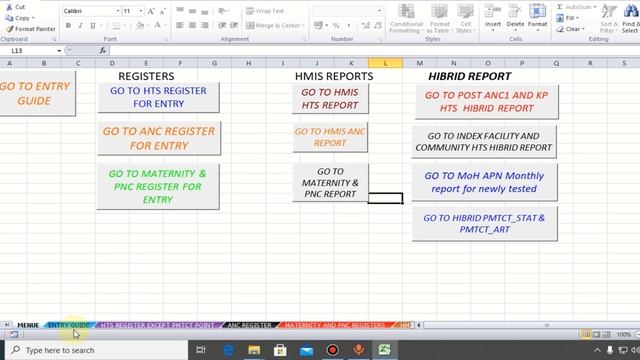
Task: Toggle Wrap Text
Action: pos(264,11)
